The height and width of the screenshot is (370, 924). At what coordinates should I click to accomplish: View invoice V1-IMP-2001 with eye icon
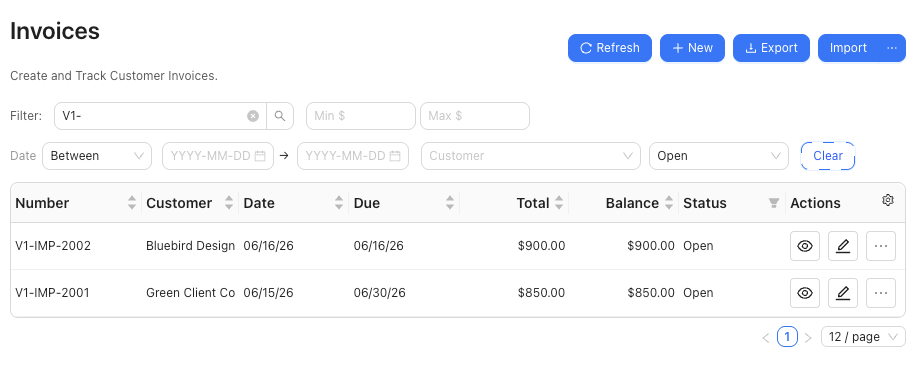tap(805, 293)
